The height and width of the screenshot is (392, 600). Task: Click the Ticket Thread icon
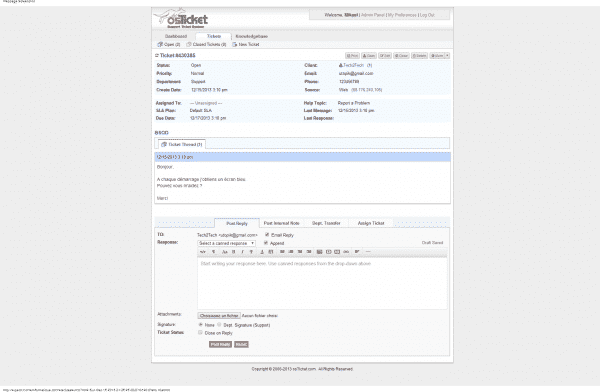click(x=164, y=144)
